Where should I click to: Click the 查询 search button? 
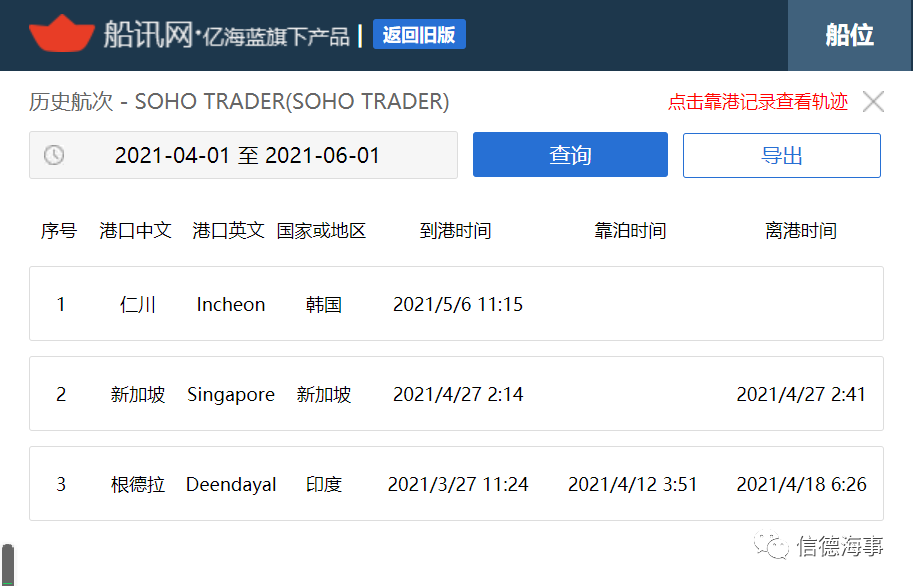pos(570,154)
